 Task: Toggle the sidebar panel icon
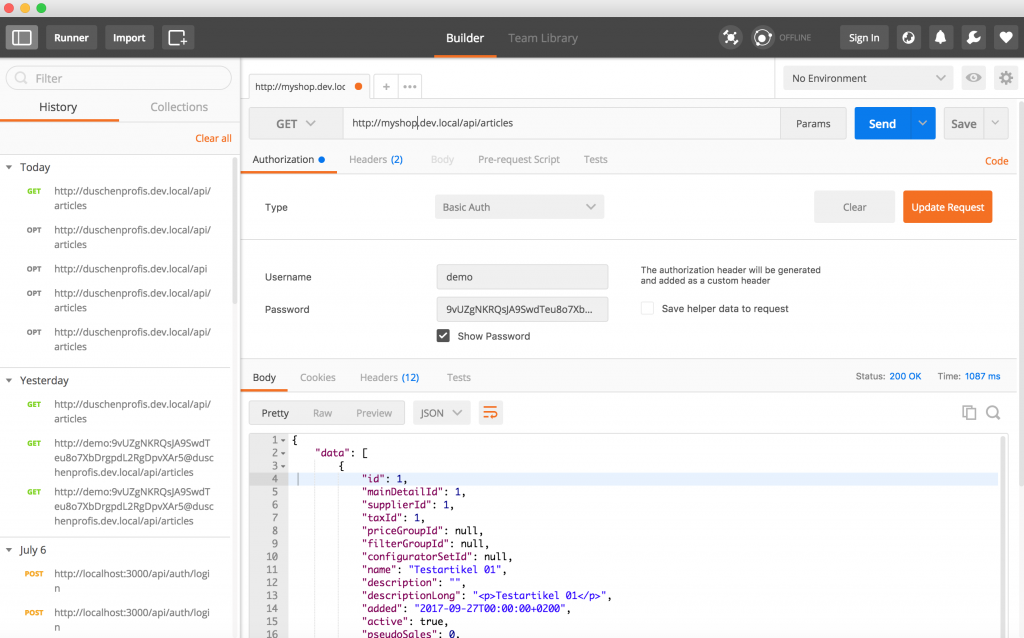(22, 38)
